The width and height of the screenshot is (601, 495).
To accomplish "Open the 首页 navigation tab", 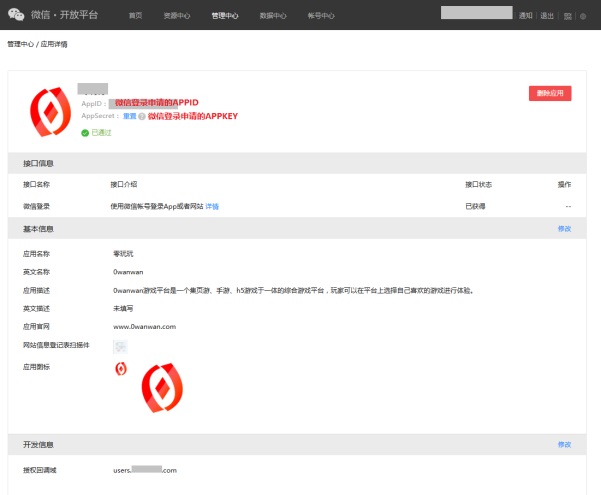I will click(136, 16).
